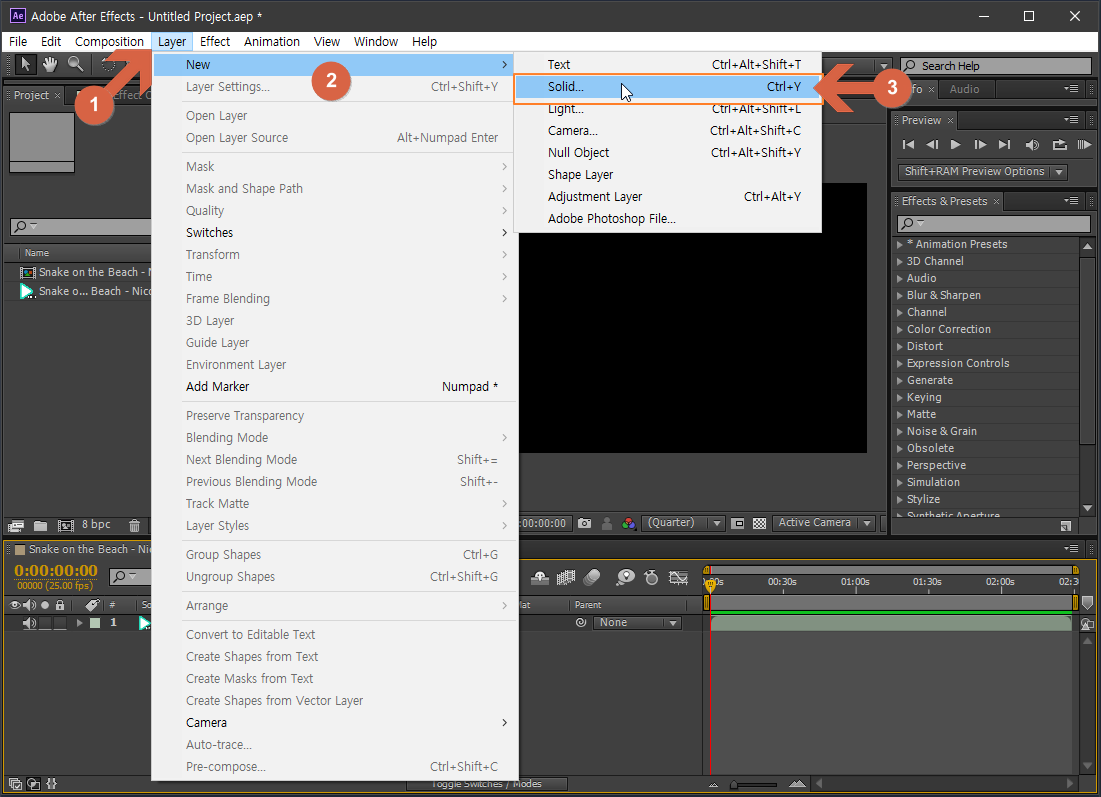
Task: Expand the Keying effects category
Action: (x=899, y=397)
